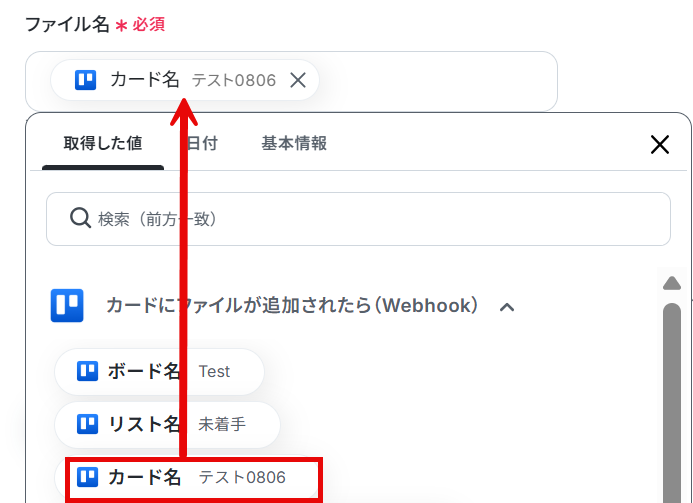The height and width of the screenshot is (503, 693).
Task: Collapse カードにファイルが追加されたら(Webhook) group heading
Action: pos(292,305)
